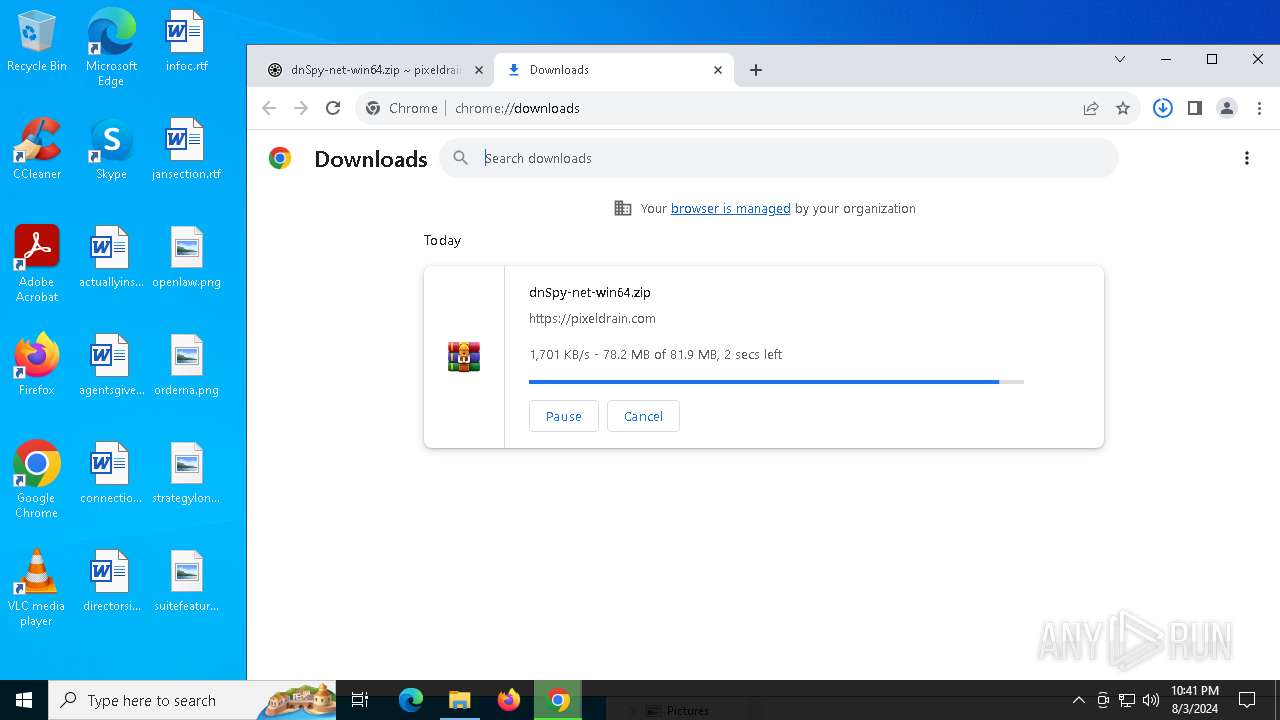The width and height of the screenshot is (1280, 720).
Task: Focus the Search downloads field
Action: [779, 158]
